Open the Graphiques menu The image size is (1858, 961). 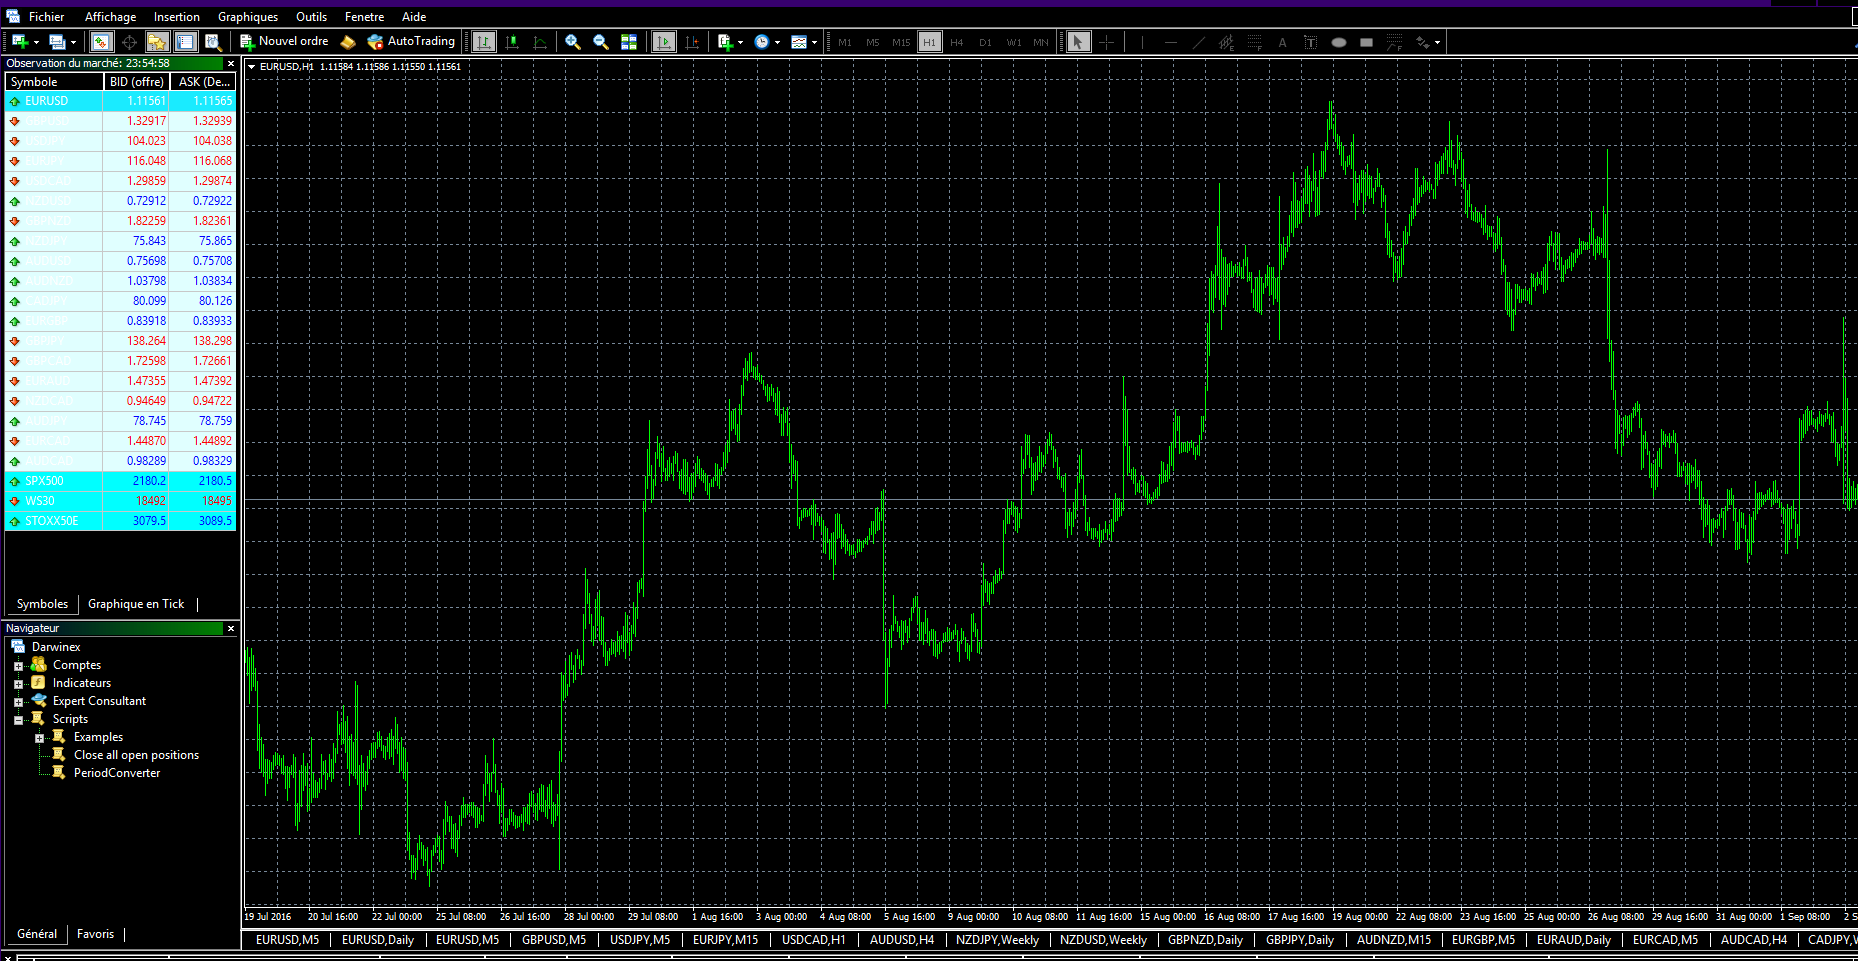(x=248, y=17)
